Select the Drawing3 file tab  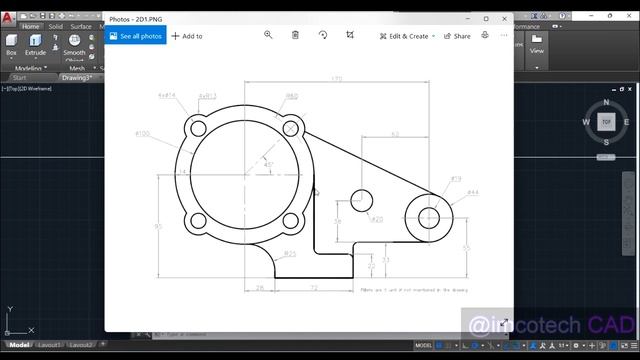coord(77,78)
